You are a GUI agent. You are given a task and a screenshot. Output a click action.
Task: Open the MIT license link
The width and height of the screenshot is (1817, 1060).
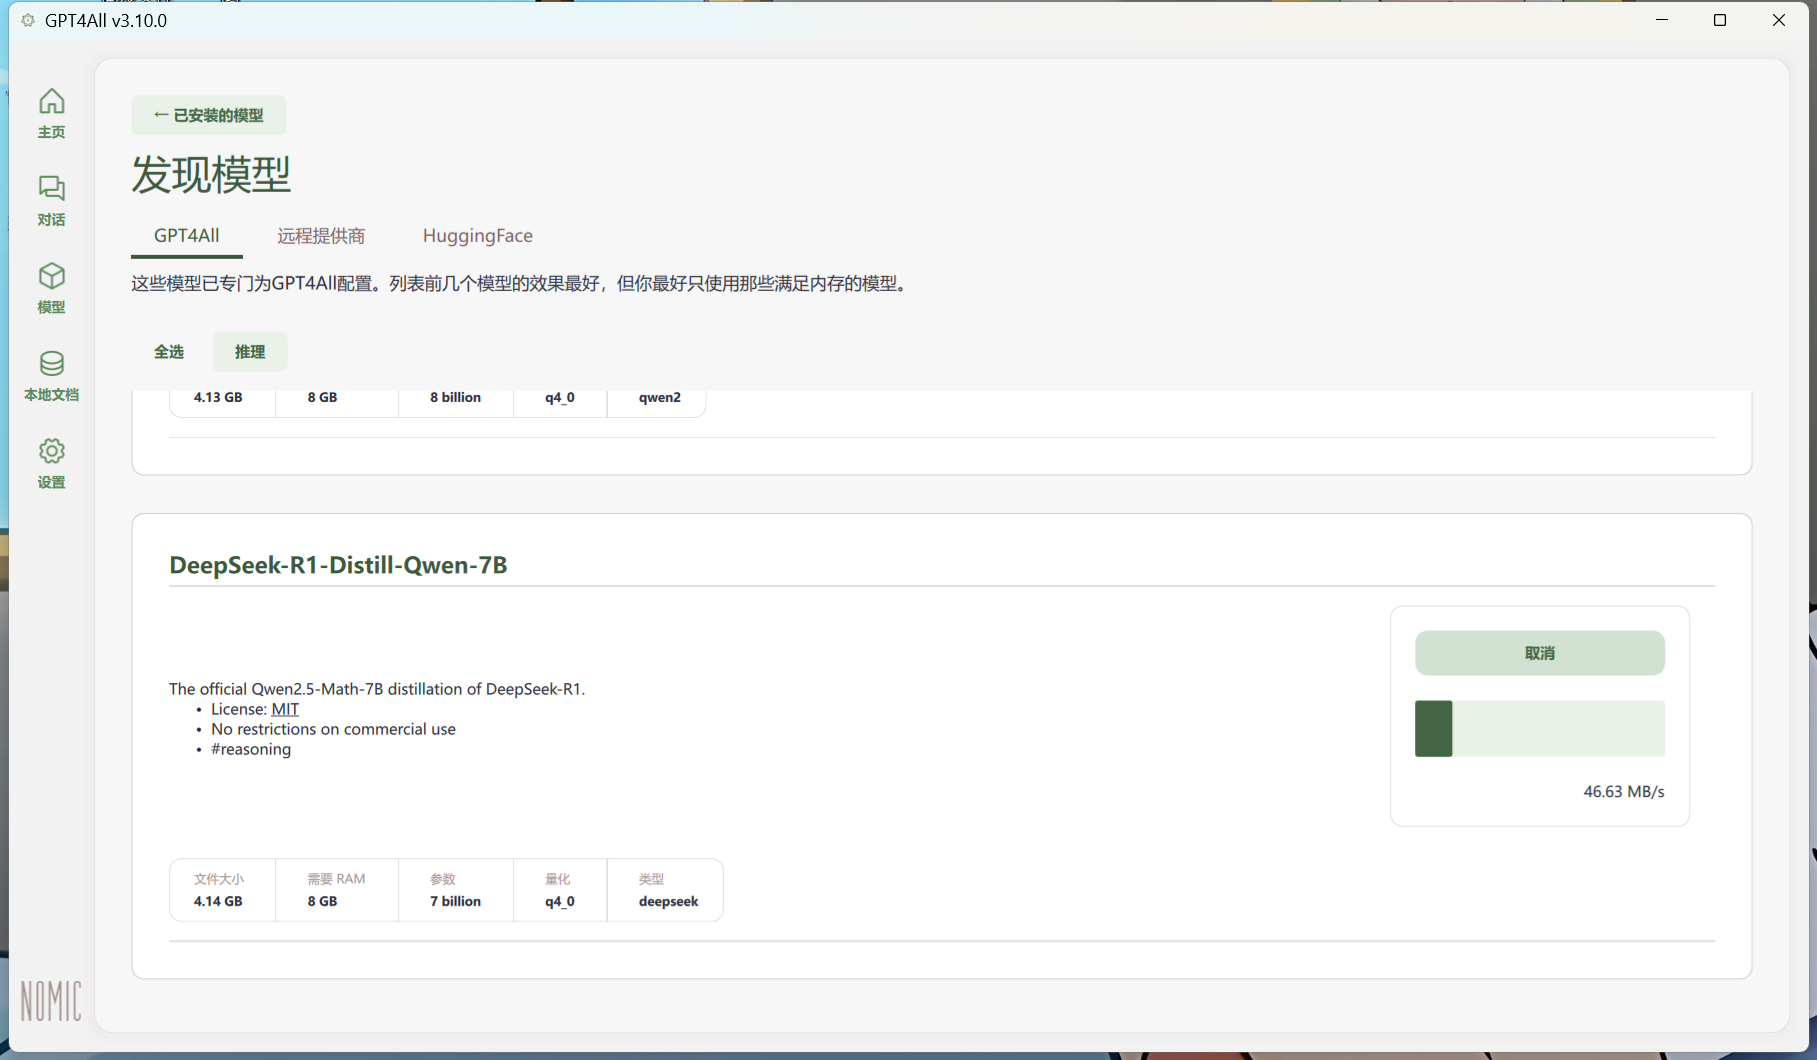click(285, 709)
